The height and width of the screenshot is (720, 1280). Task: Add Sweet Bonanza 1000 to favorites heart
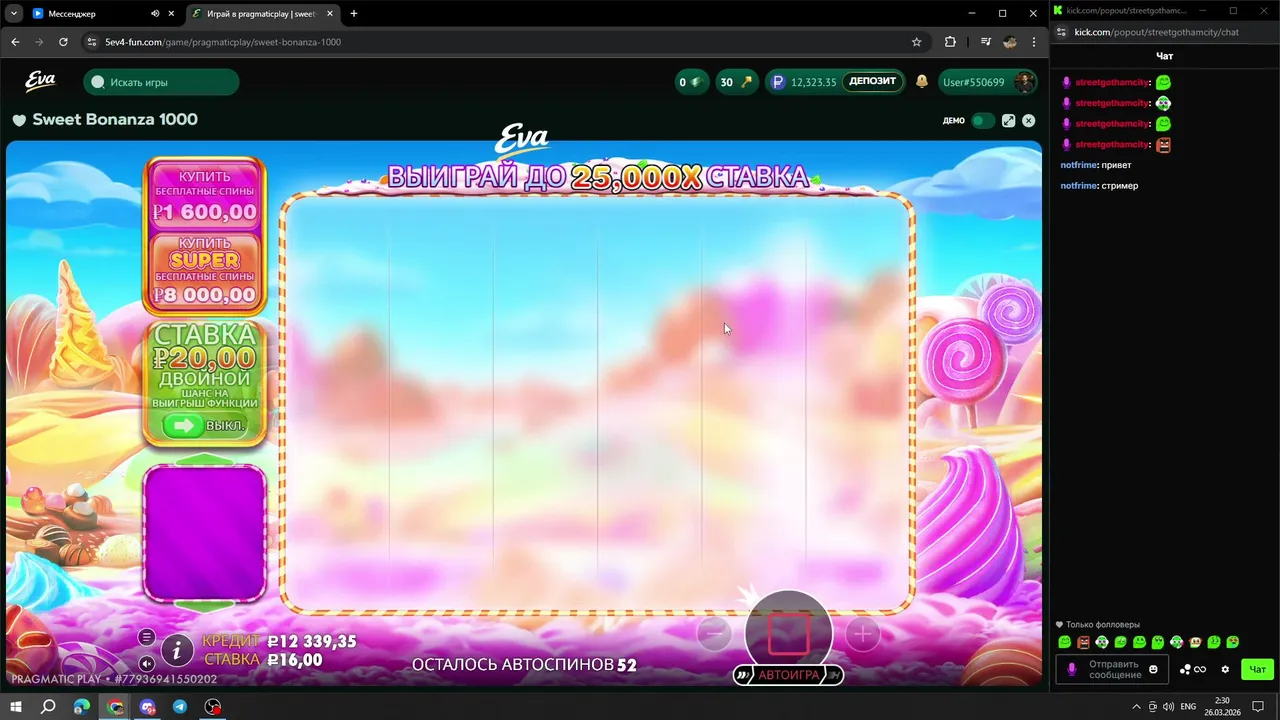(19, 120)
